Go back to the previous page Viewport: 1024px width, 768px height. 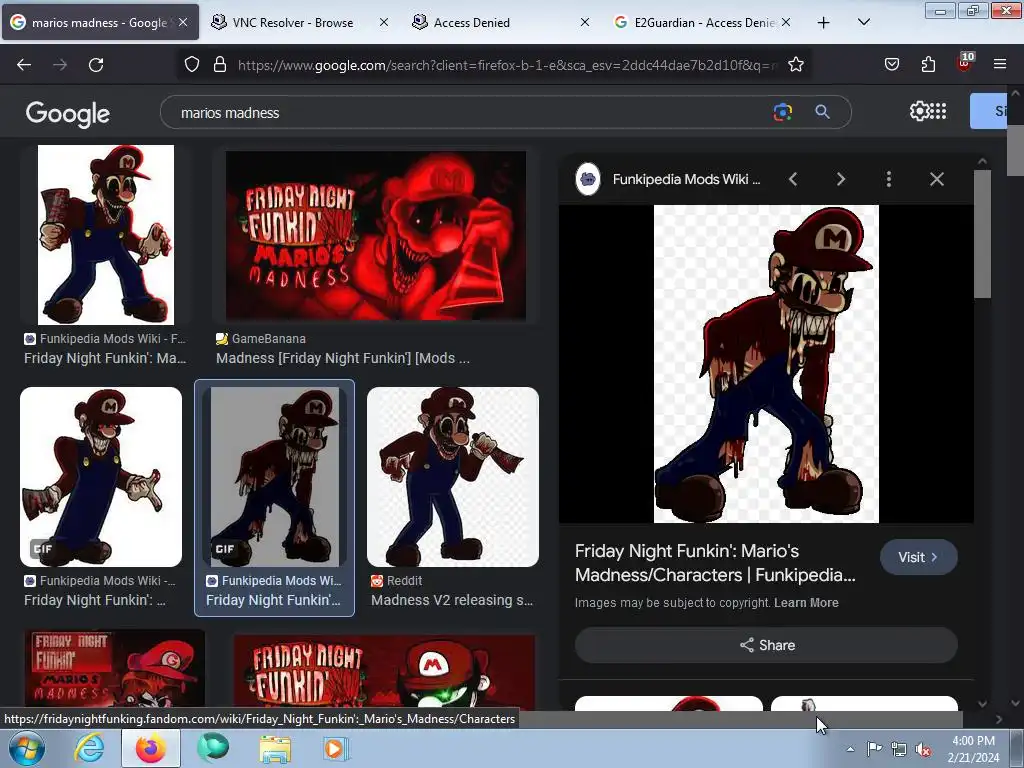(24, 65)
